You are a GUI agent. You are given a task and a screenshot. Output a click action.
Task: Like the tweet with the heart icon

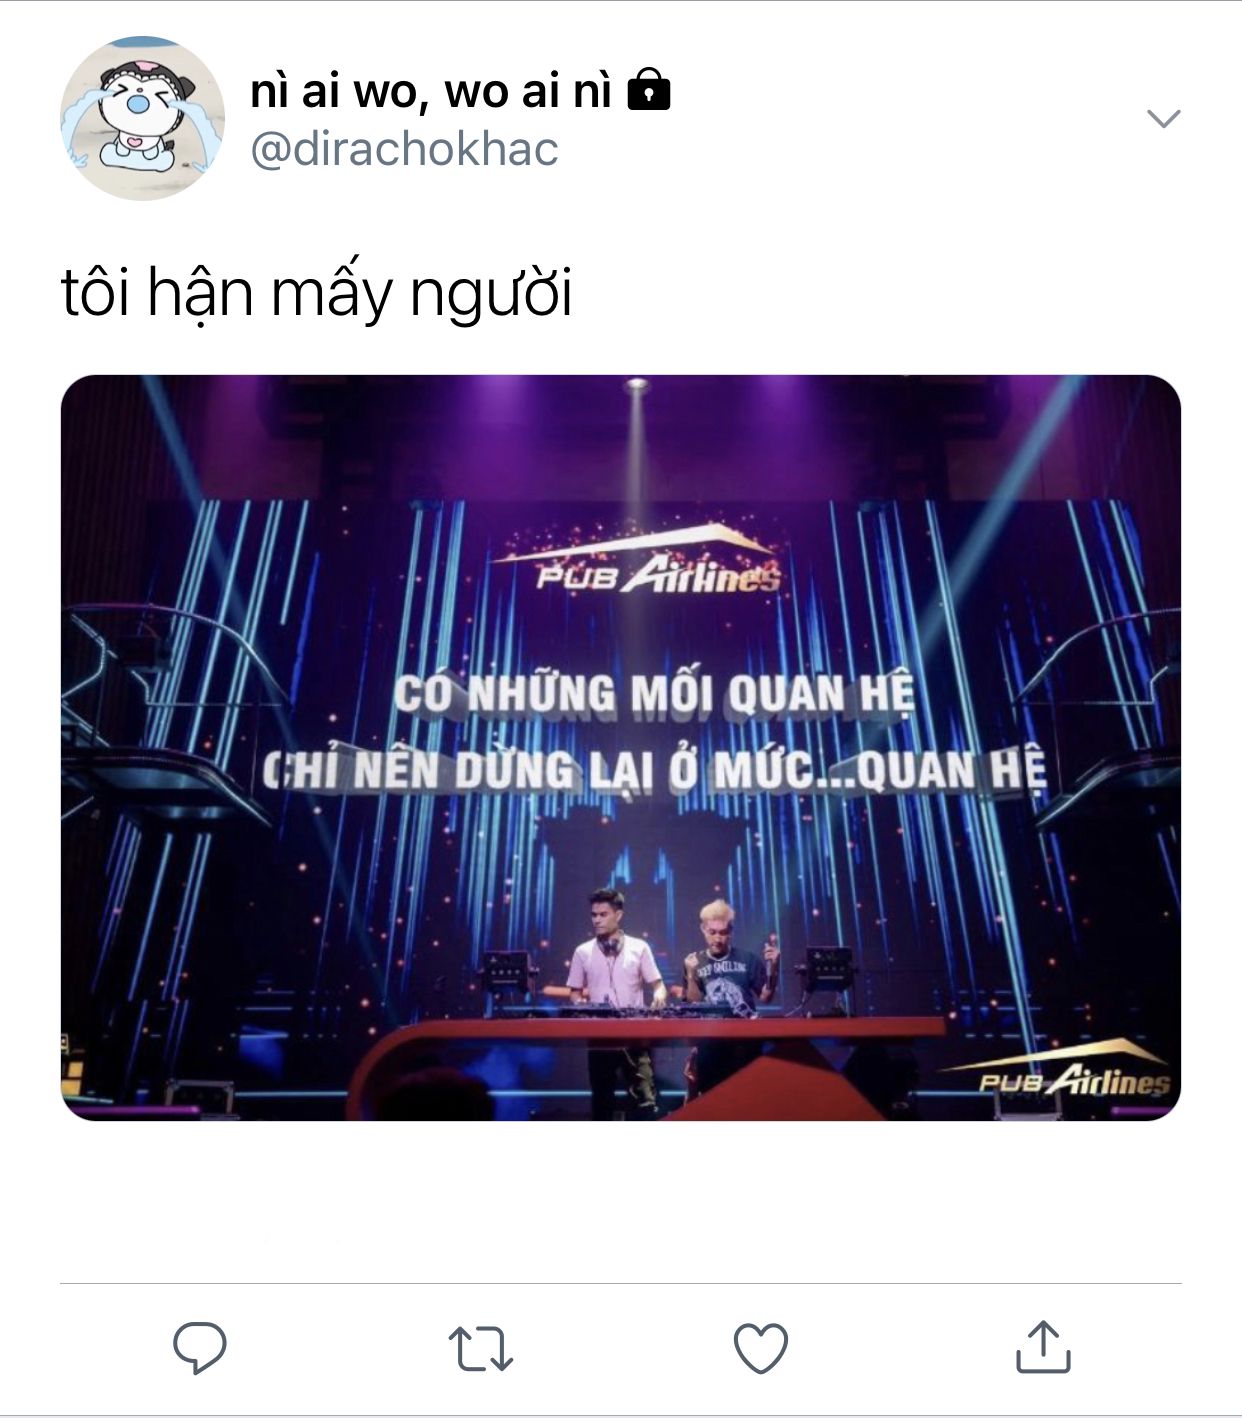pos(761,1347)
